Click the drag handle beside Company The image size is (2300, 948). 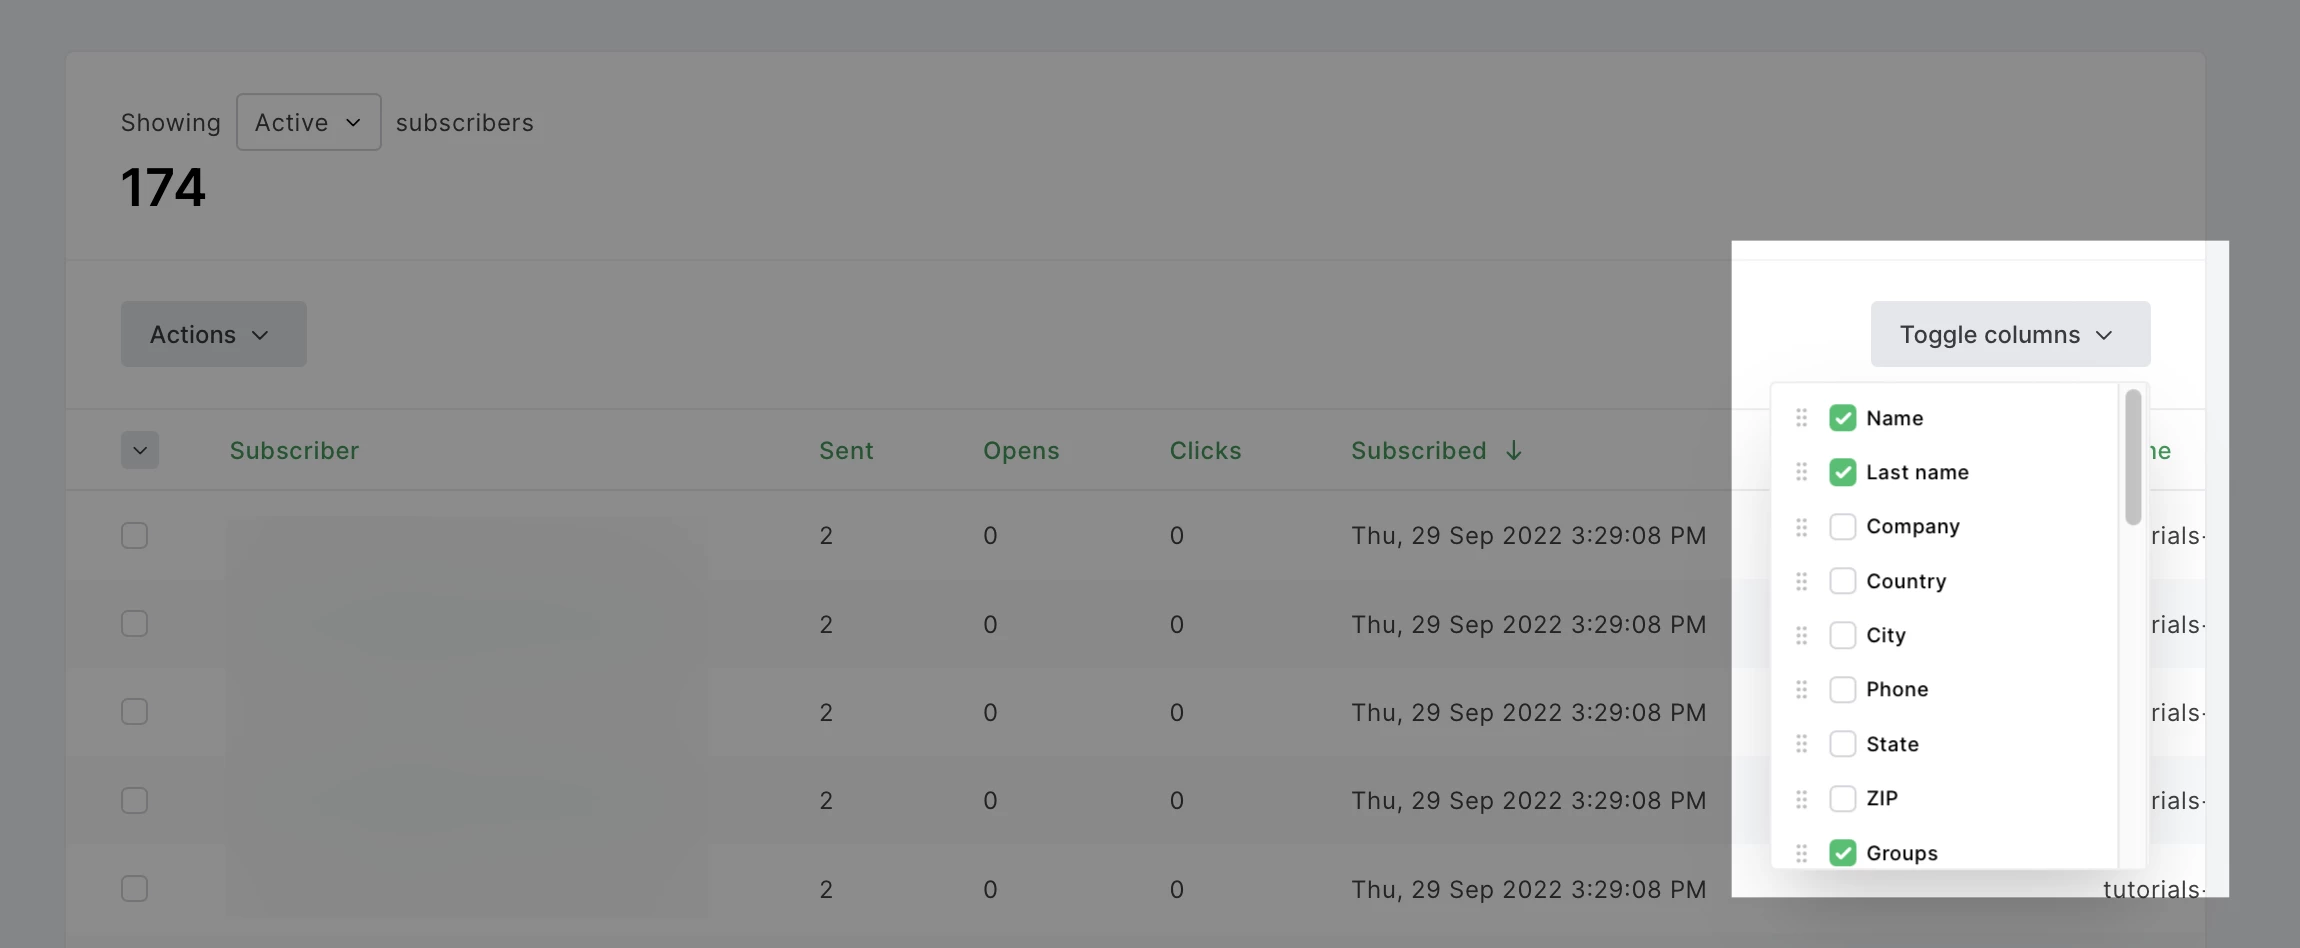tap(1801, 527)
